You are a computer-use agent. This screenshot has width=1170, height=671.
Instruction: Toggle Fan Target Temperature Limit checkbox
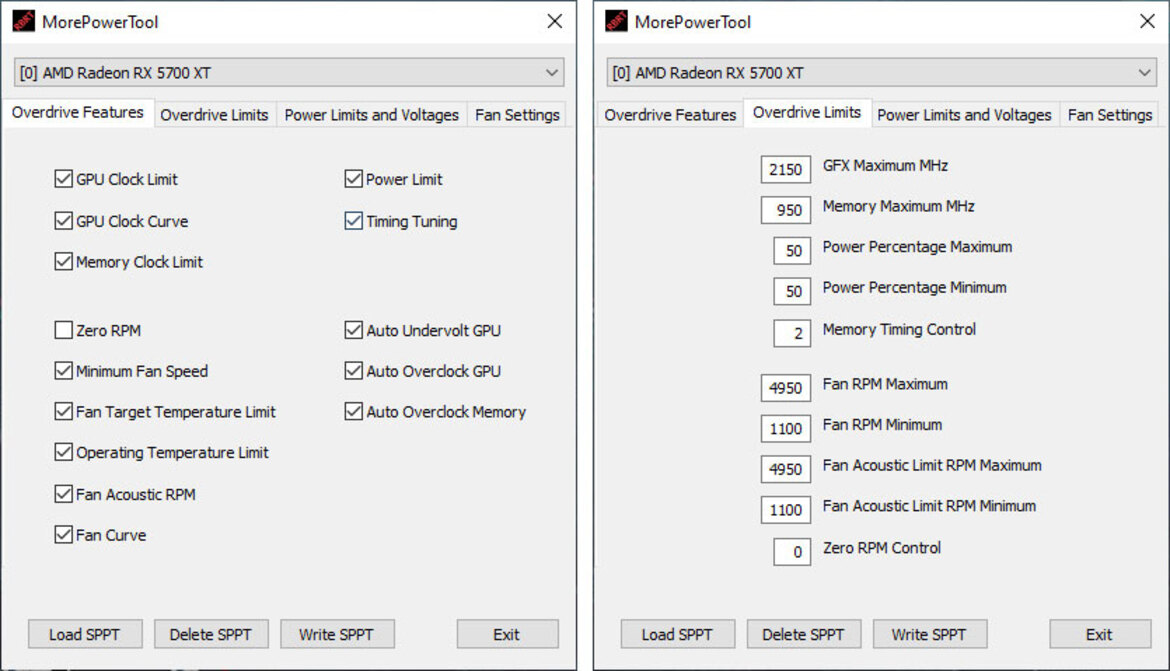pyautogui.click(x=63, y=411)
